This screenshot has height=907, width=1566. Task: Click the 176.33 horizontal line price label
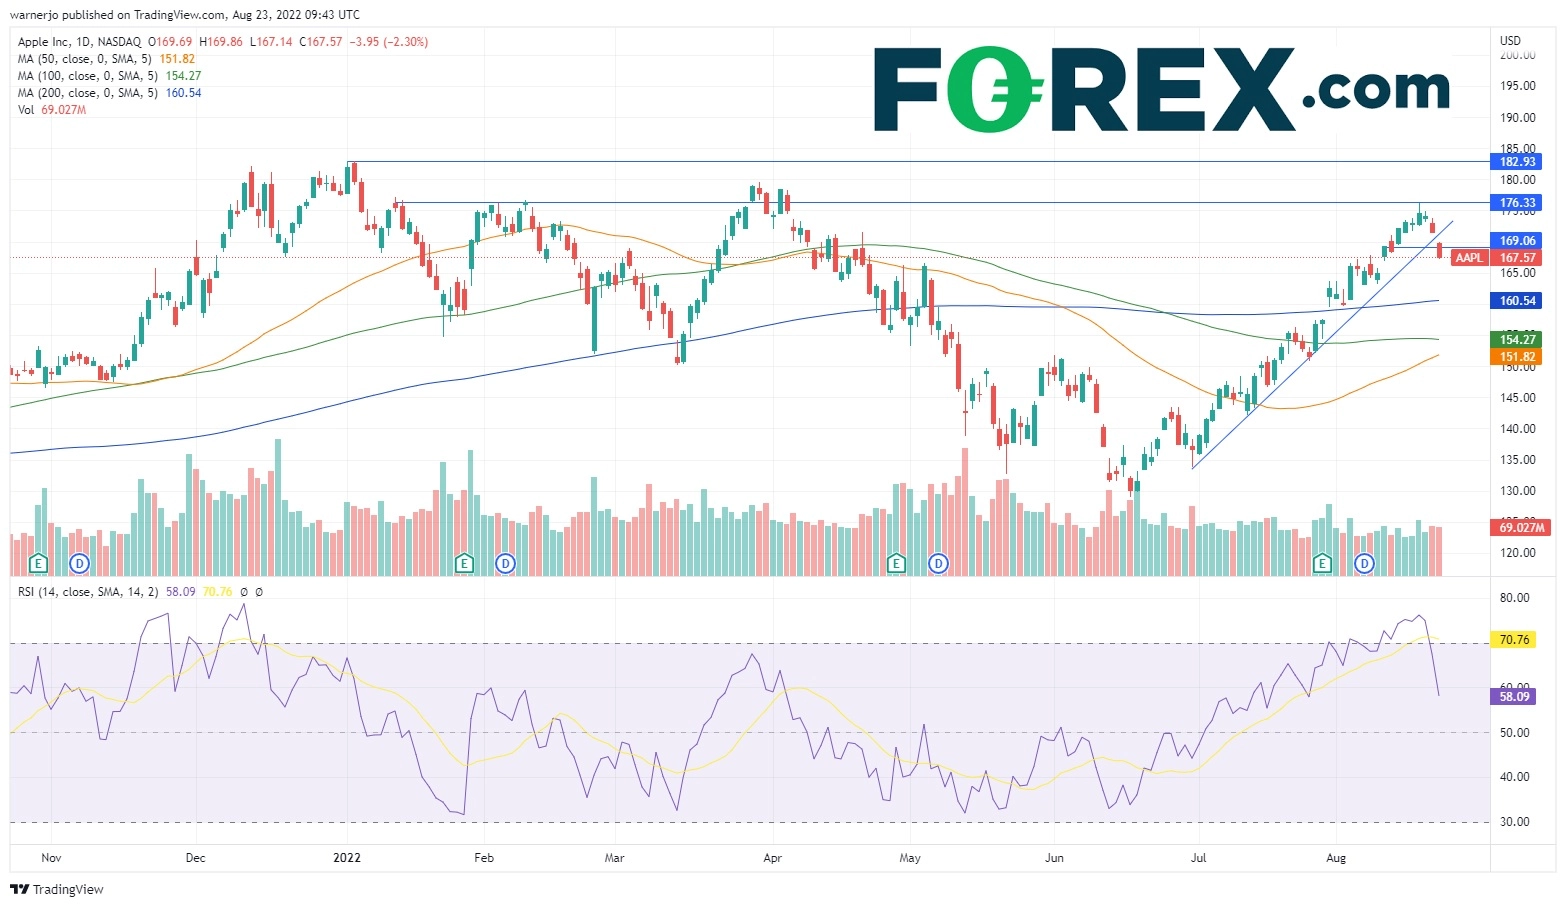point(1516,203)
